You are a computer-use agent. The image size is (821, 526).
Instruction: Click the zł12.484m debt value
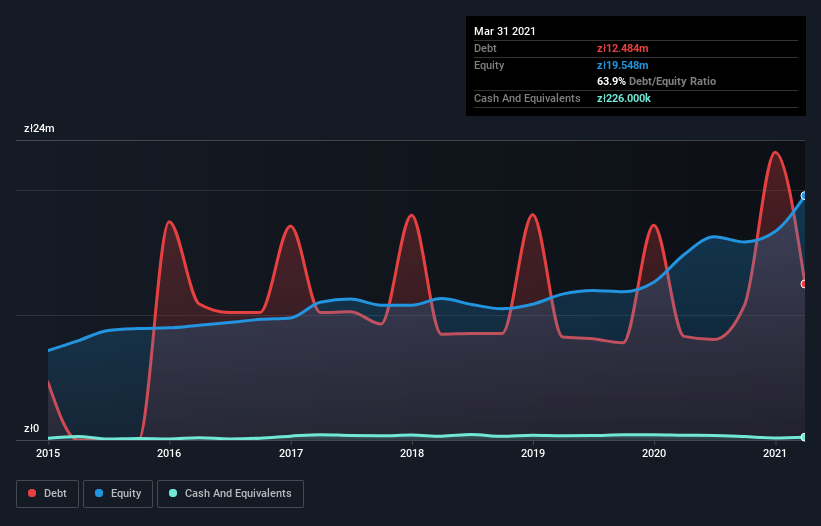(623, 48)
